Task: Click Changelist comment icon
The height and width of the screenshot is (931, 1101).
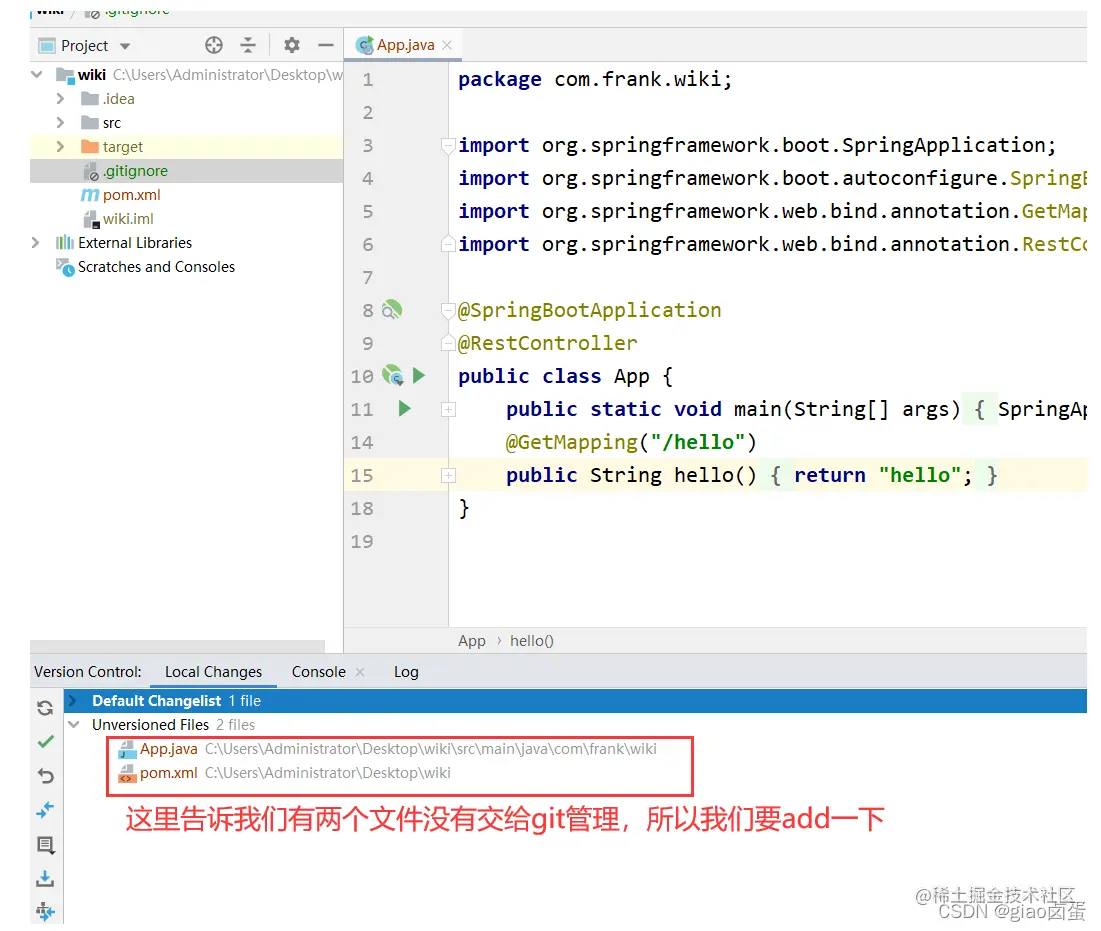Action: pos(46,845)
